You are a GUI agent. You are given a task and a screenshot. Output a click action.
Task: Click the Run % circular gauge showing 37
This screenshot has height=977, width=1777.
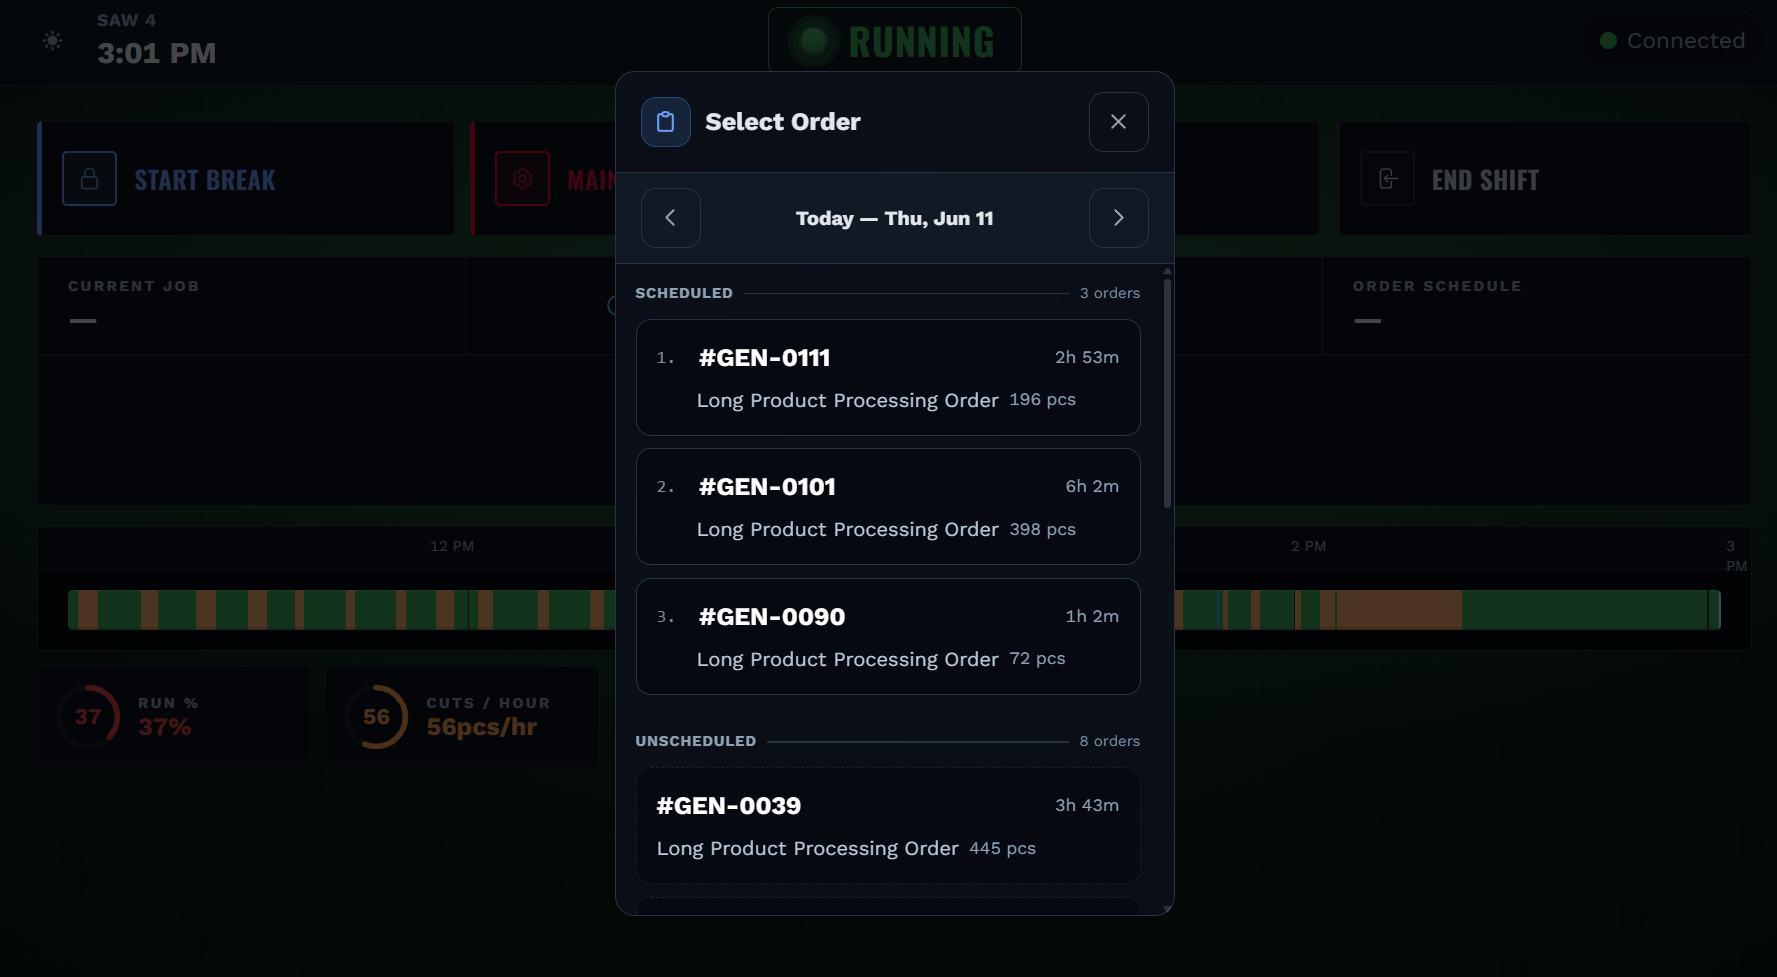(x=88, y=717)
